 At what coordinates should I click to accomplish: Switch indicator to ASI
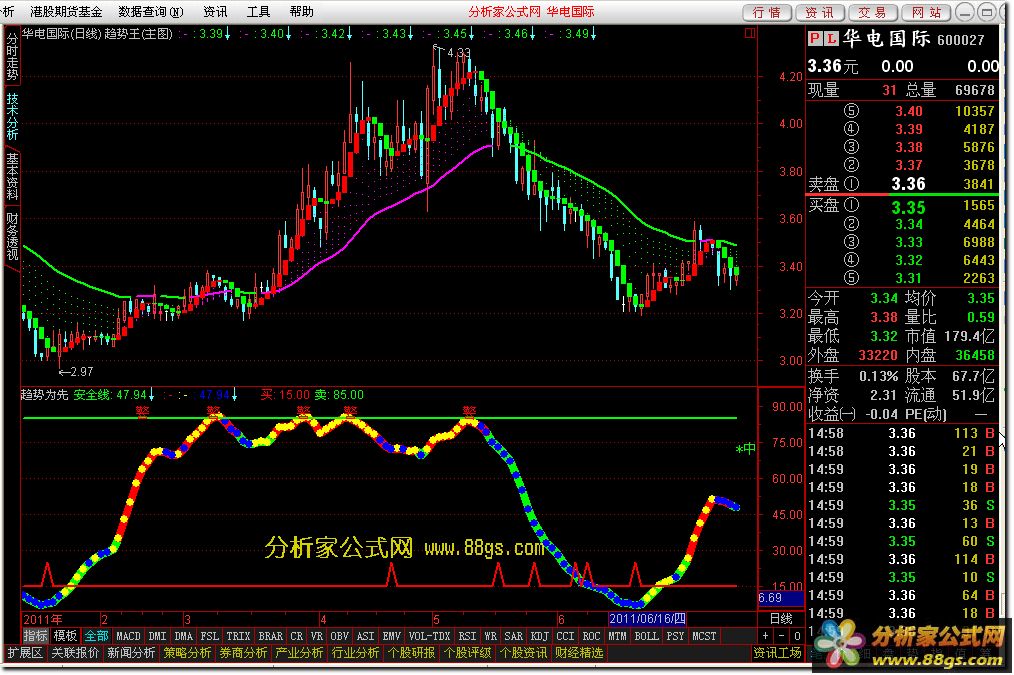[x=365, y=636]
